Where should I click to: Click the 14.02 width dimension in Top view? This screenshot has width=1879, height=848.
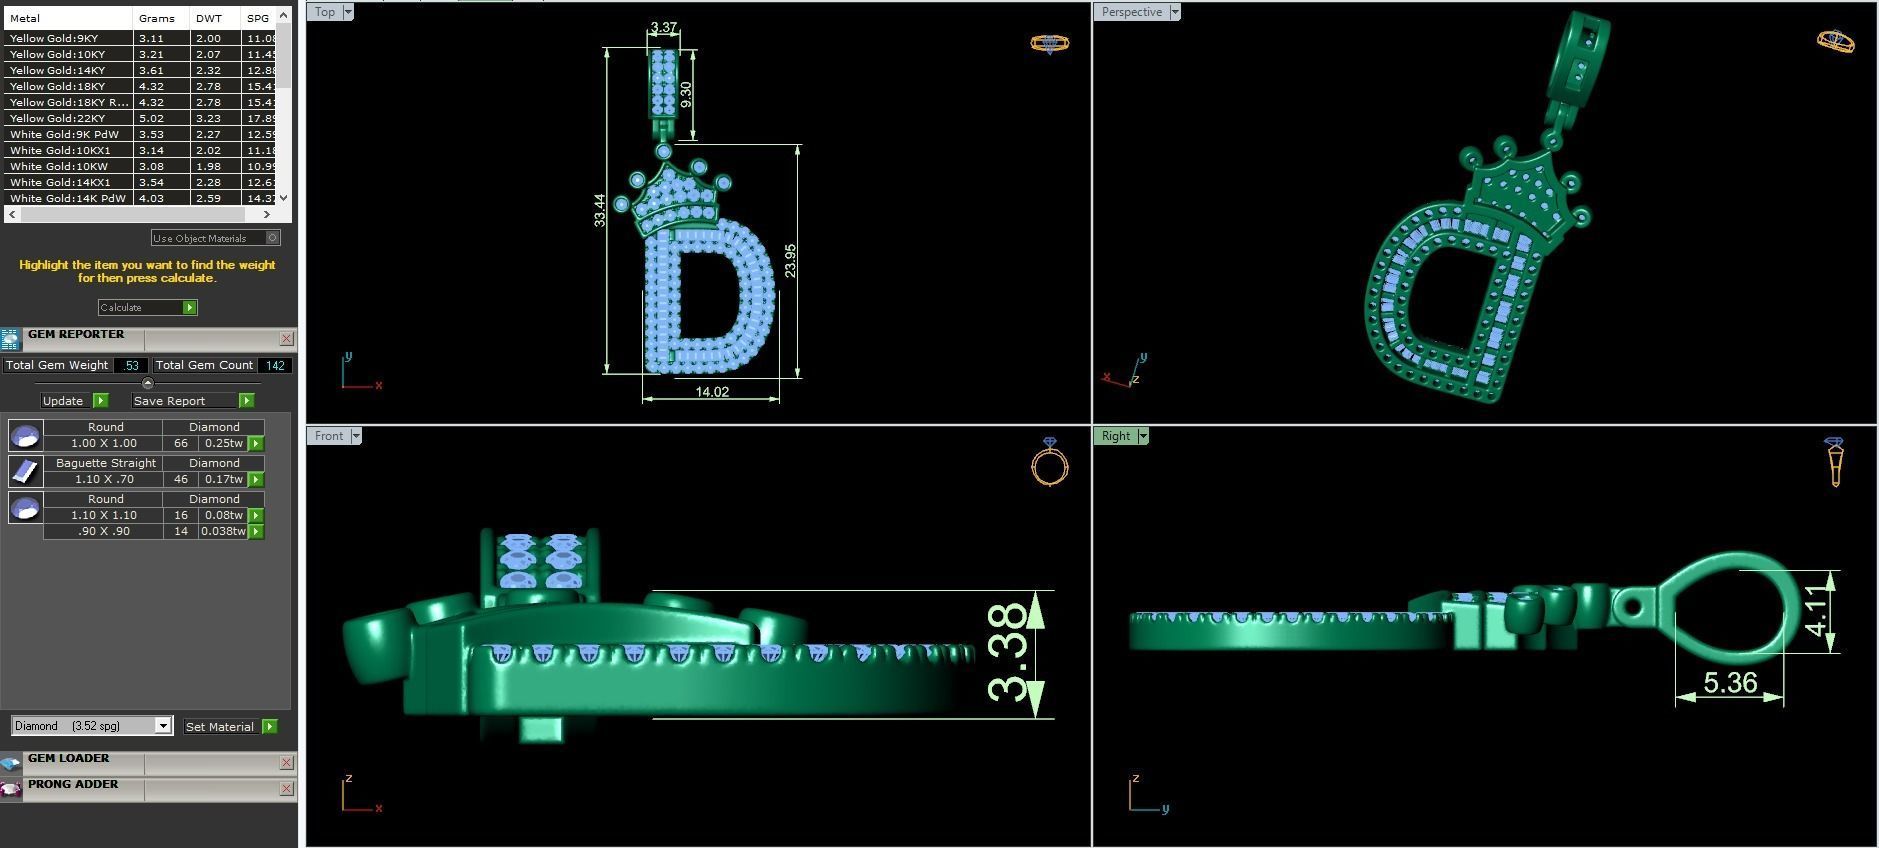click(x=712, y=391)
